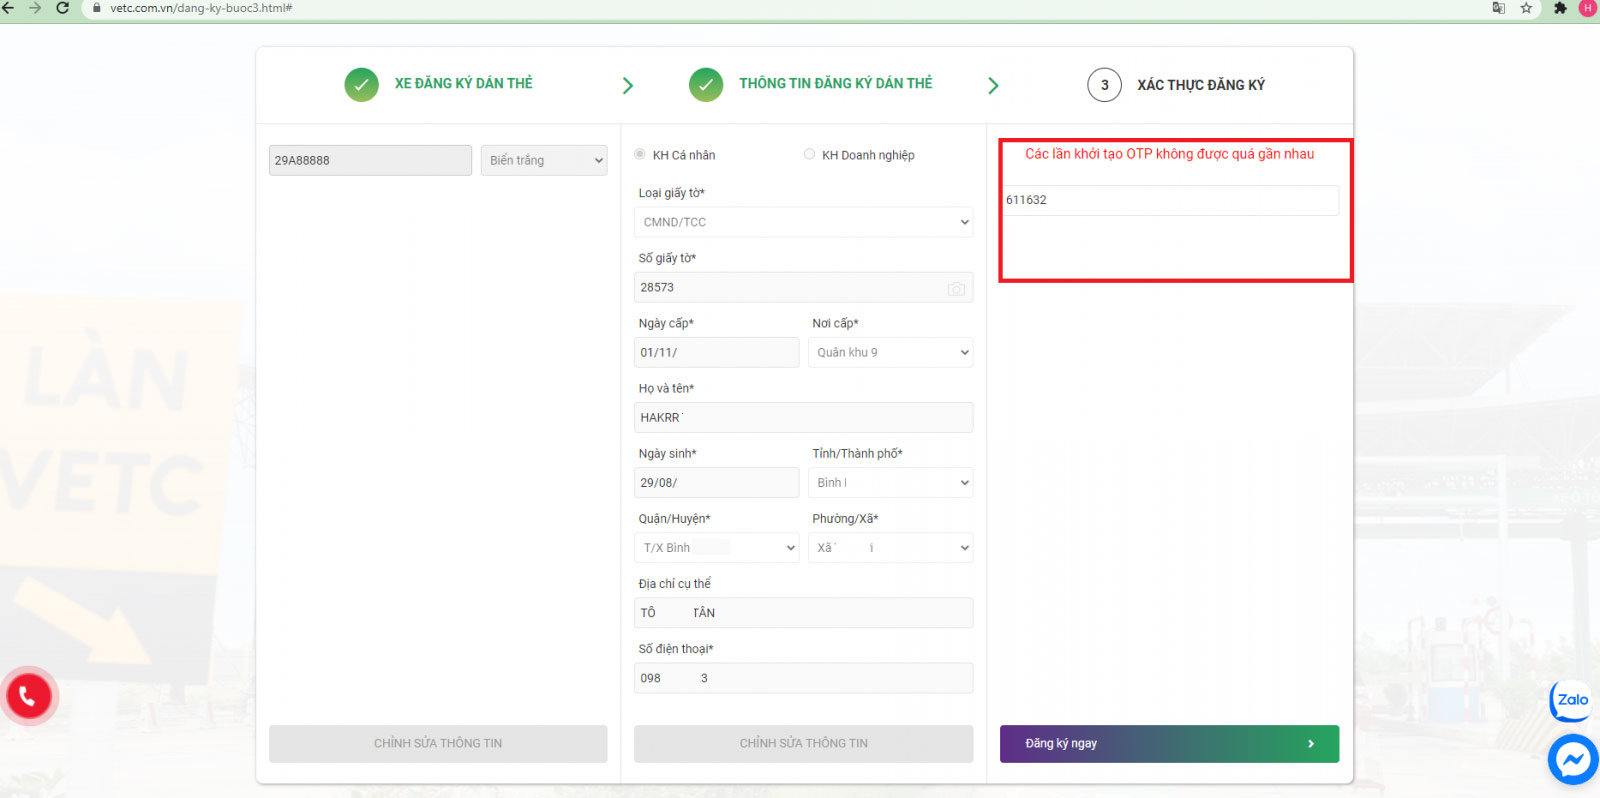
Task: Open the Biển trắng plate type dropdown
Action: tap(544, 160)
